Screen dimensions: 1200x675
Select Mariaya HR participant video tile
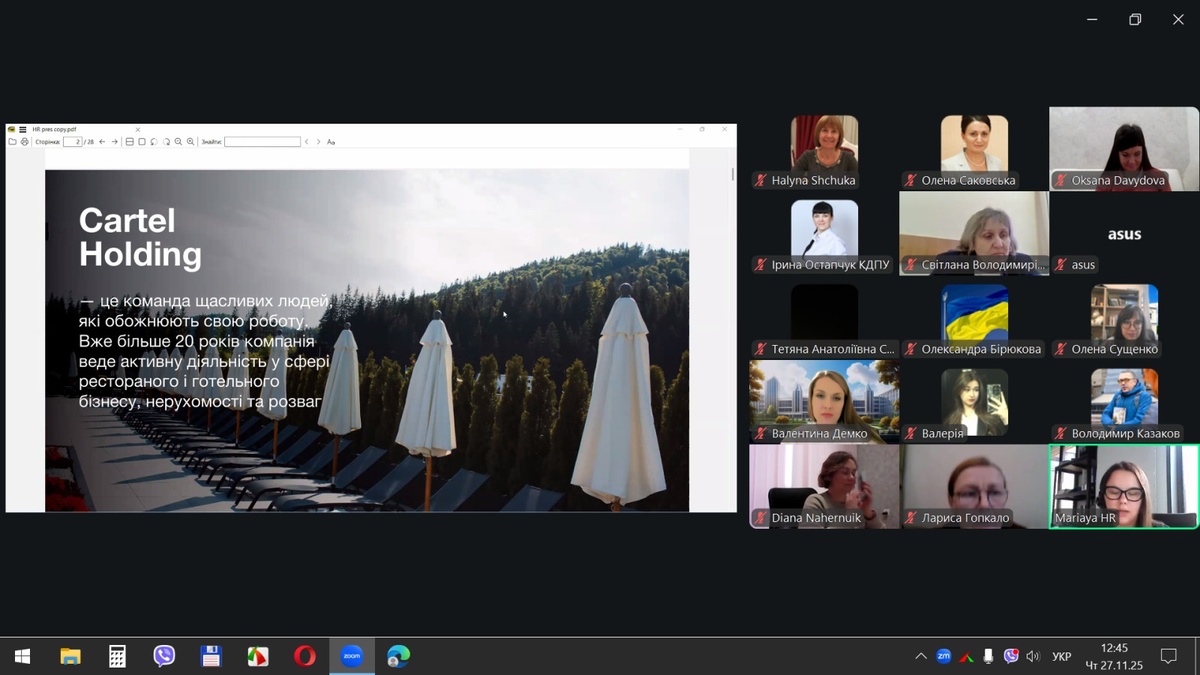click(1124, 486)
